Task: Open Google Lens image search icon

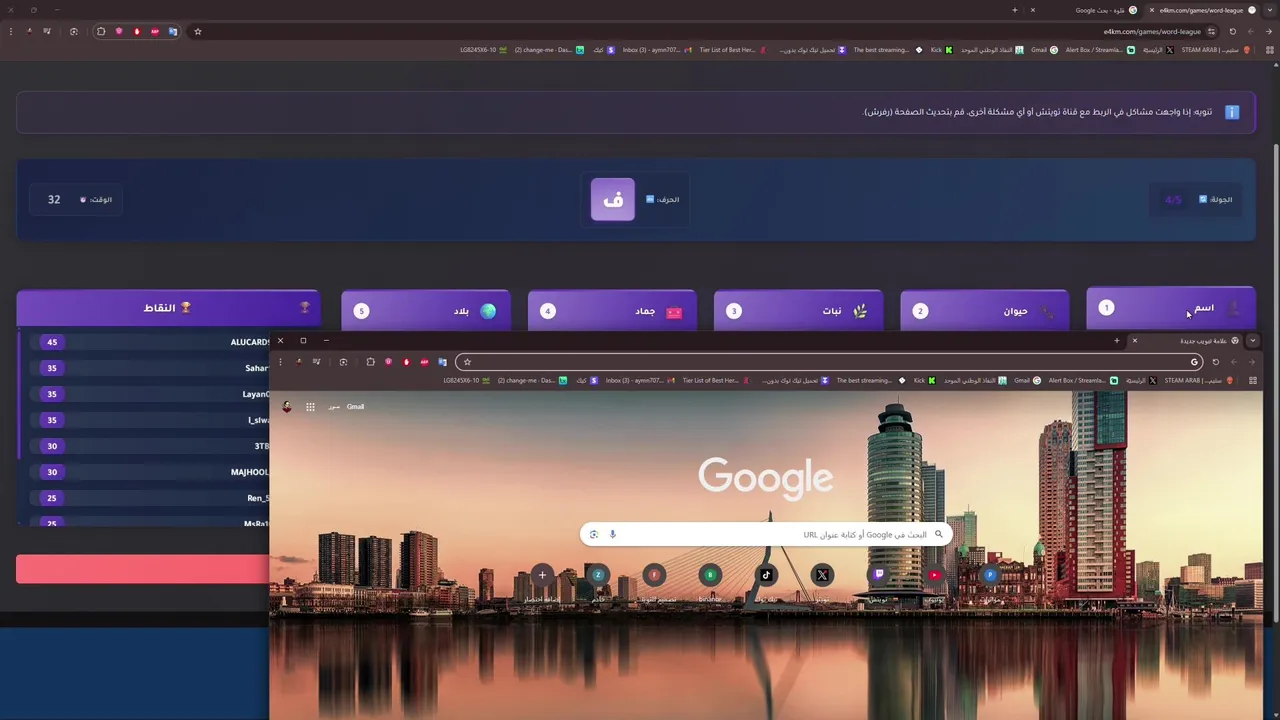Action: click(594, 534)
